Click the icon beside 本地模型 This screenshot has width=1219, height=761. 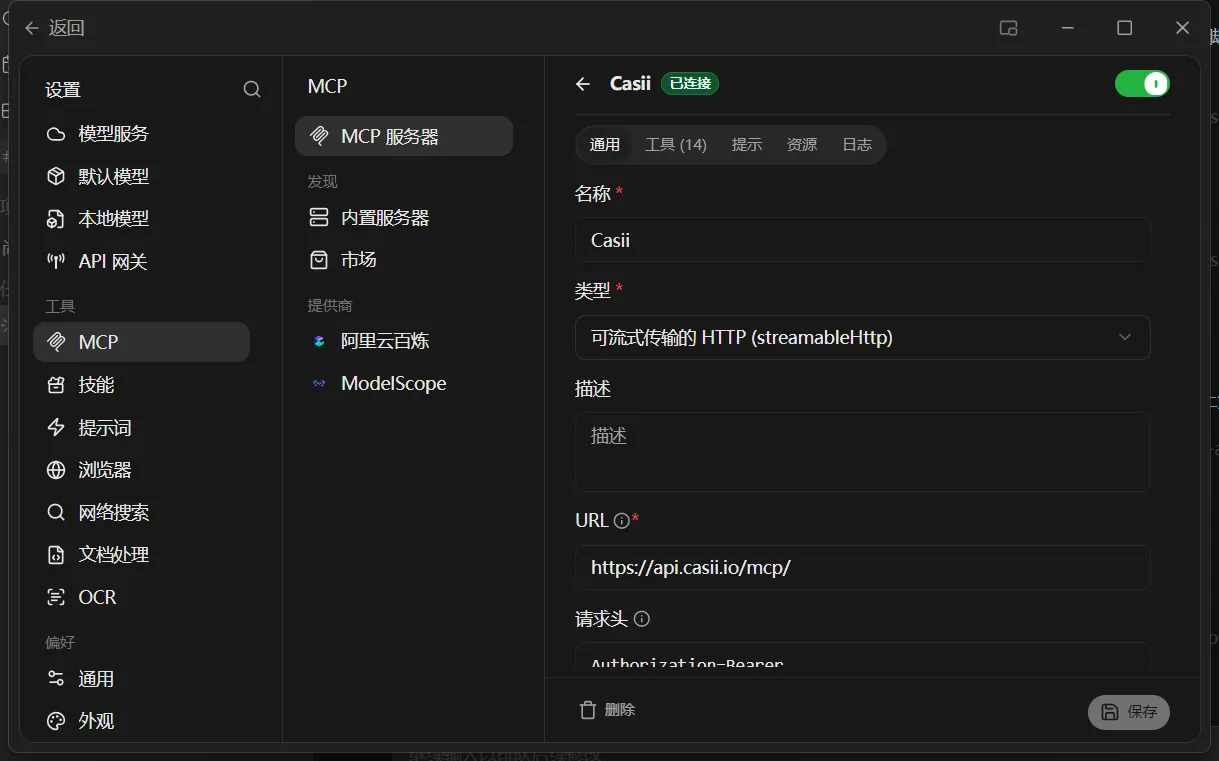tap(56, 219)
